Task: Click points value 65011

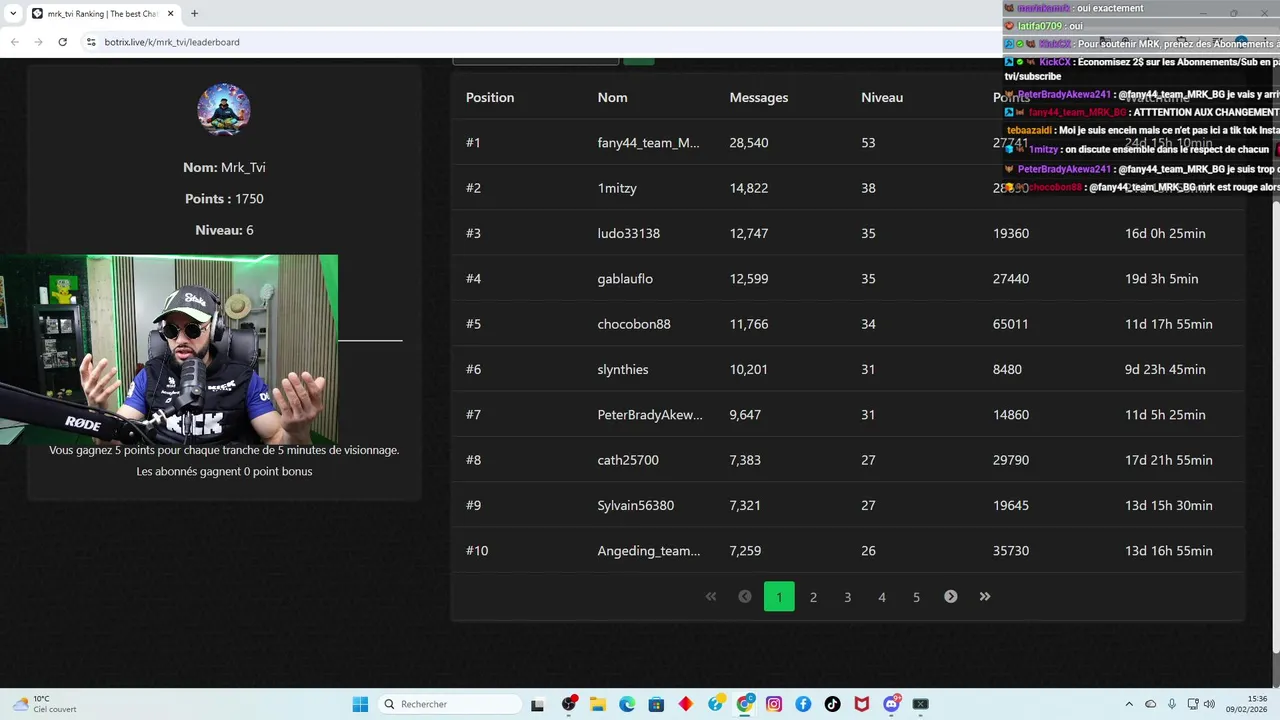Action: 1011,324
